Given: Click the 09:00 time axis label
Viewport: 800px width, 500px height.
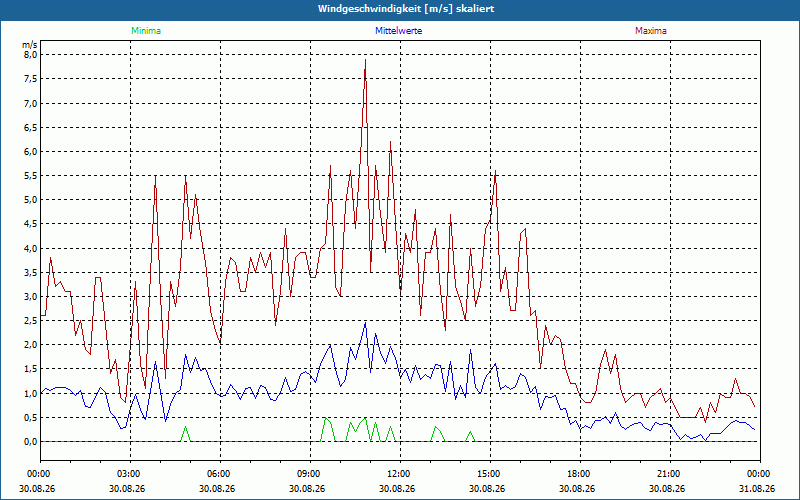Looking at the screenshot, I should [310, 474].
